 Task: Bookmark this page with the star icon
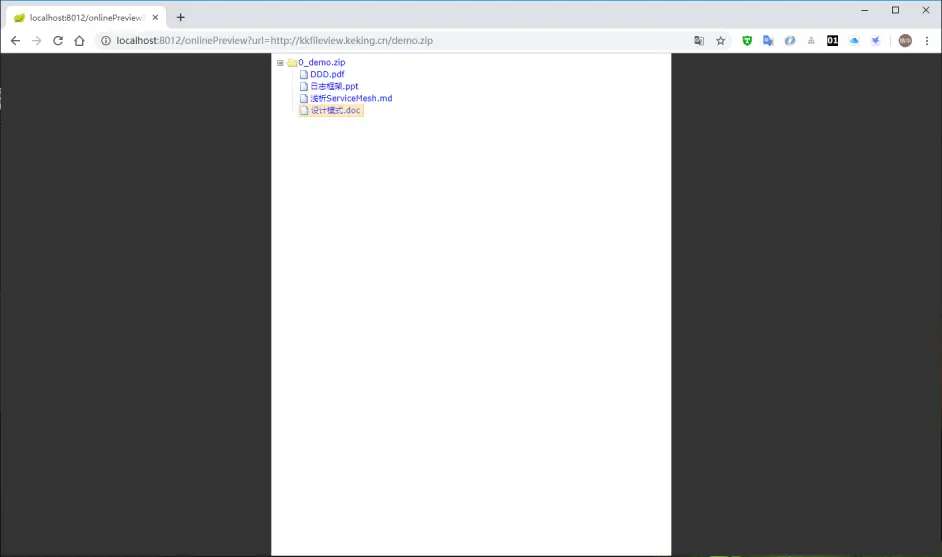tap(720, 41)
